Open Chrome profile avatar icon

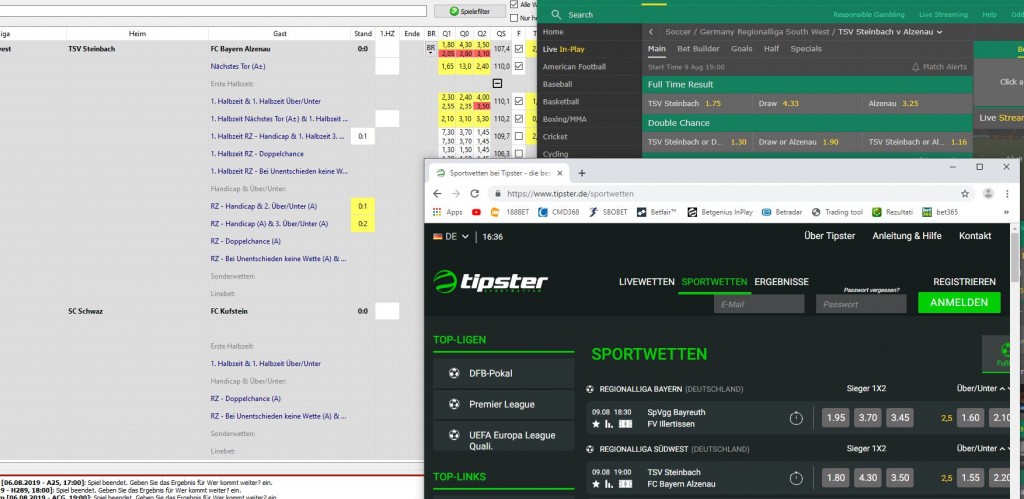click(988, 193)
